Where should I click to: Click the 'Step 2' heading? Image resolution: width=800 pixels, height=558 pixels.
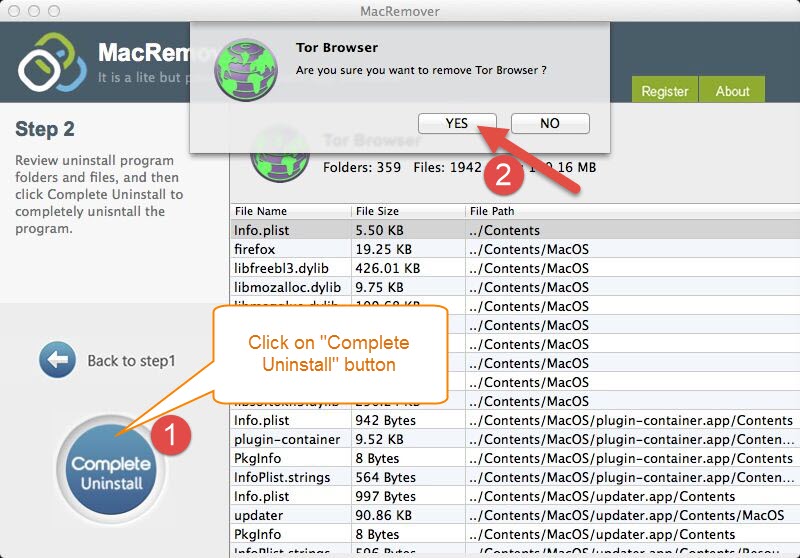pos(45,129)
